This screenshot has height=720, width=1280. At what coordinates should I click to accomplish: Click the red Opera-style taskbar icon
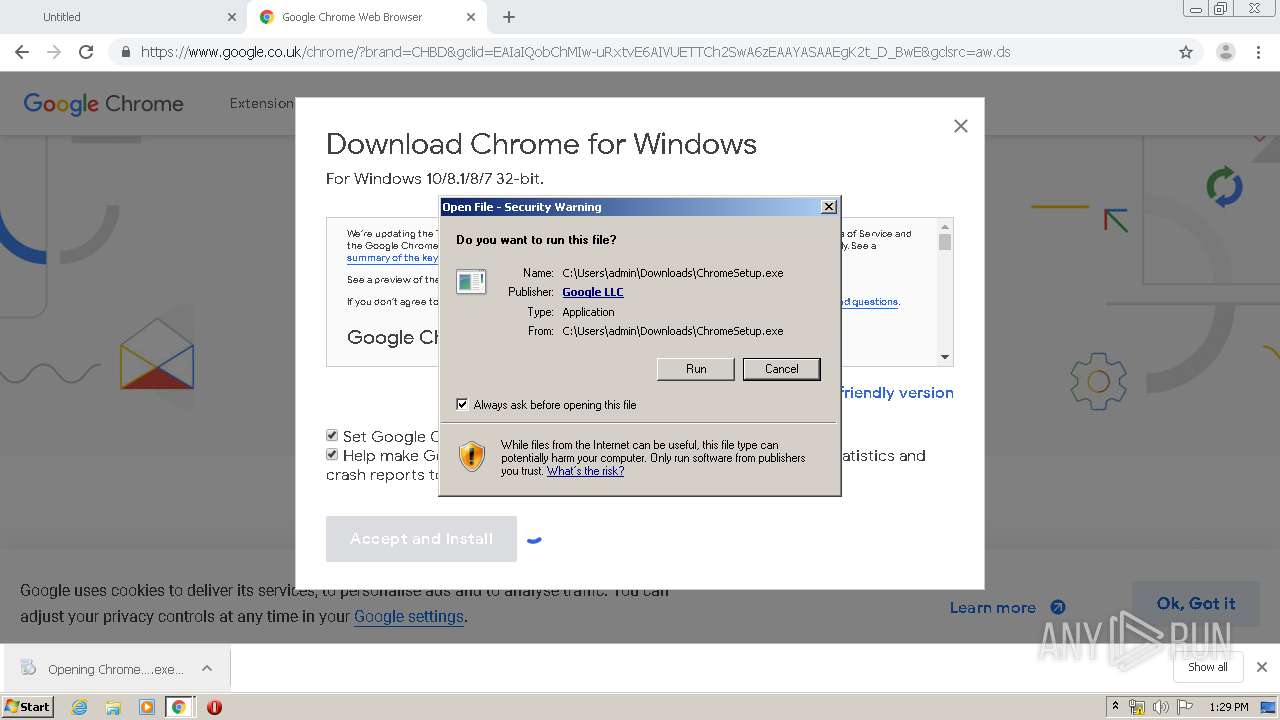pyautogui.click(x=214, y=707)
